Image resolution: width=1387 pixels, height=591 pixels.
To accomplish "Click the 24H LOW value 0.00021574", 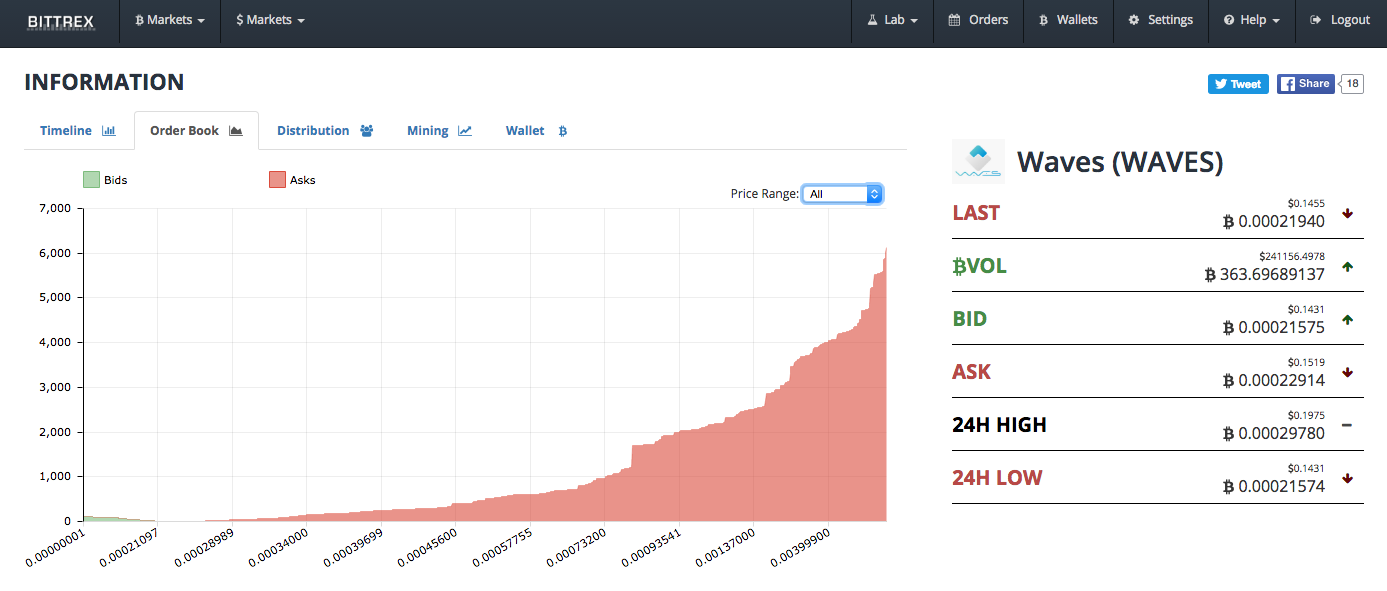I will (x=1273, y=486).
